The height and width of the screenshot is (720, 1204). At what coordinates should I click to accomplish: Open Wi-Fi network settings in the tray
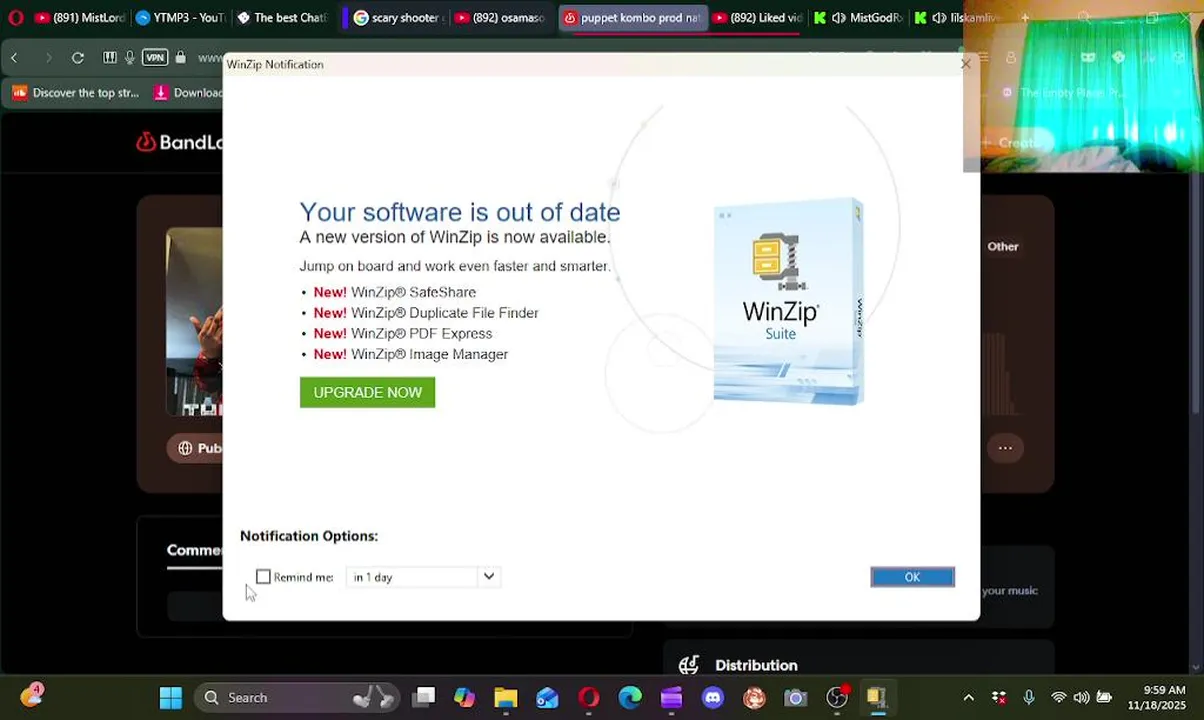1058,697
